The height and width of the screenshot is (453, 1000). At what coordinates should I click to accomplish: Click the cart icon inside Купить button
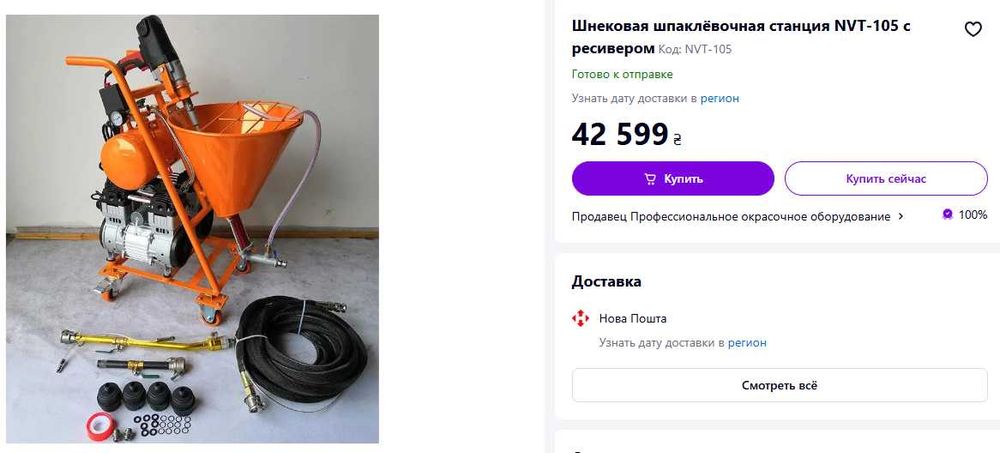click(650, 179)
